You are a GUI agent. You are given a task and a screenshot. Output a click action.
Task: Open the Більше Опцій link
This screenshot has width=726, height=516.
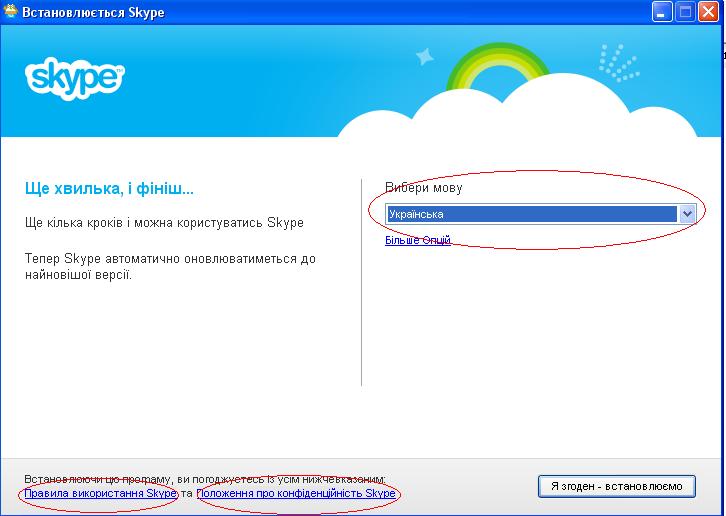pos(418,240)
